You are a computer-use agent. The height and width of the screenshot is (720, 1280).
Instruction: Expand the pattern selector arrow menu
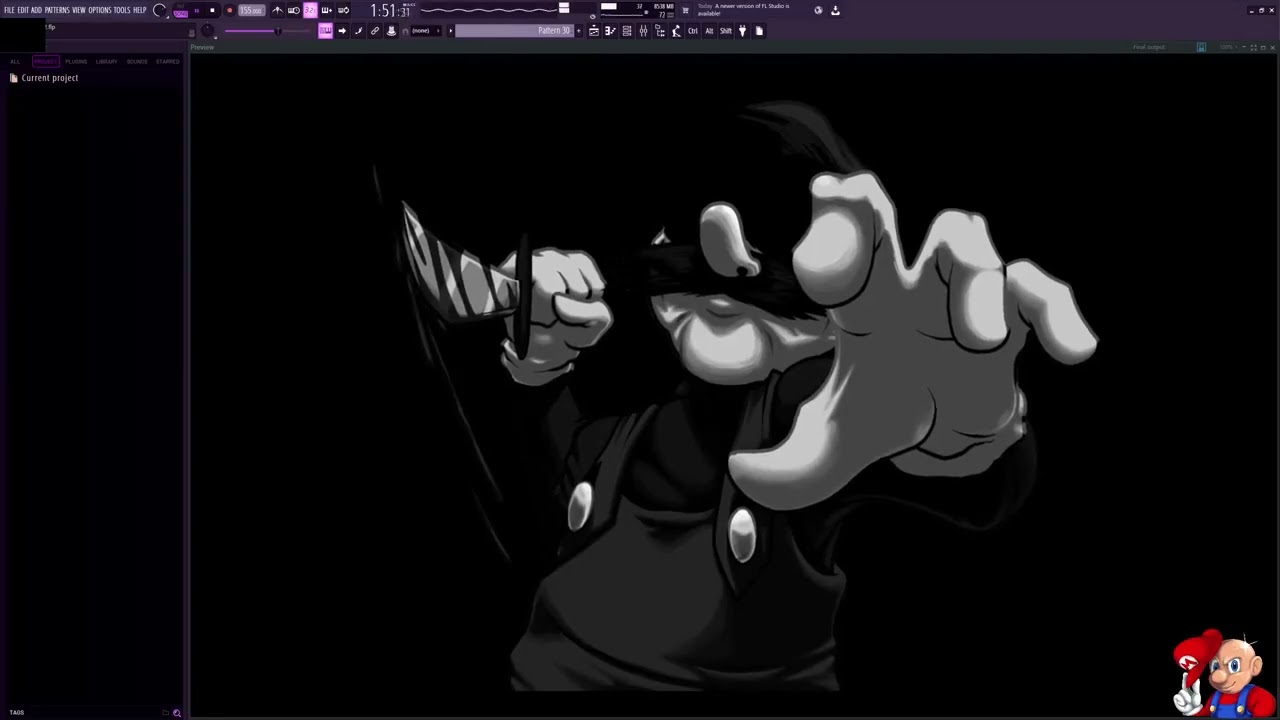point(450,31)
